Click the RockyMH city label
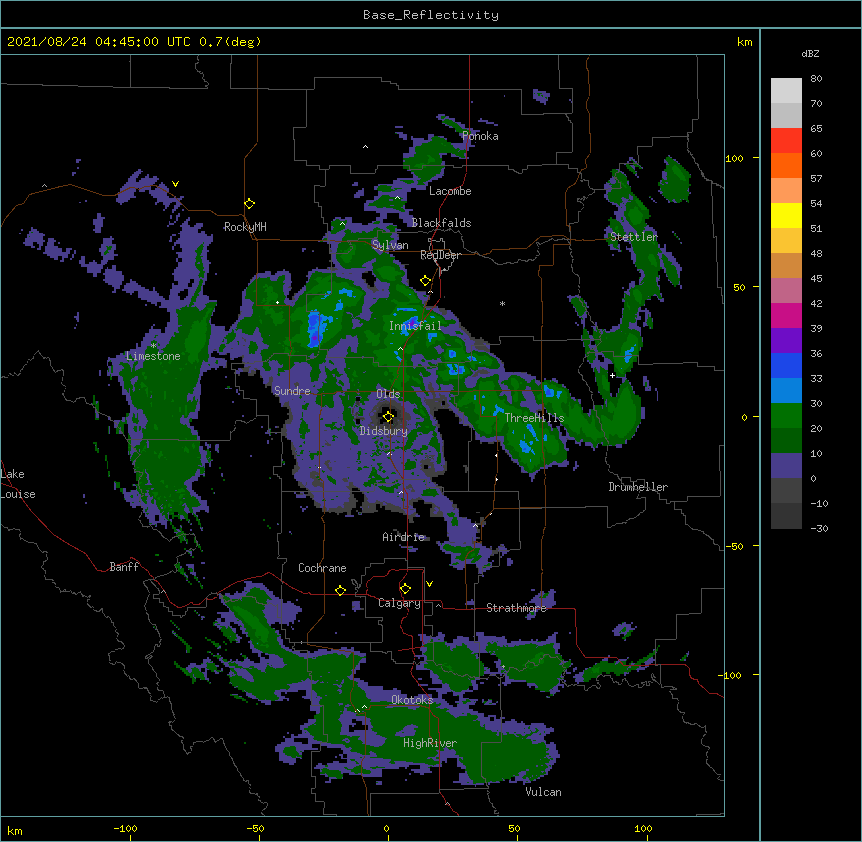The height and width of the screenshot is (842, 862). 245,227
